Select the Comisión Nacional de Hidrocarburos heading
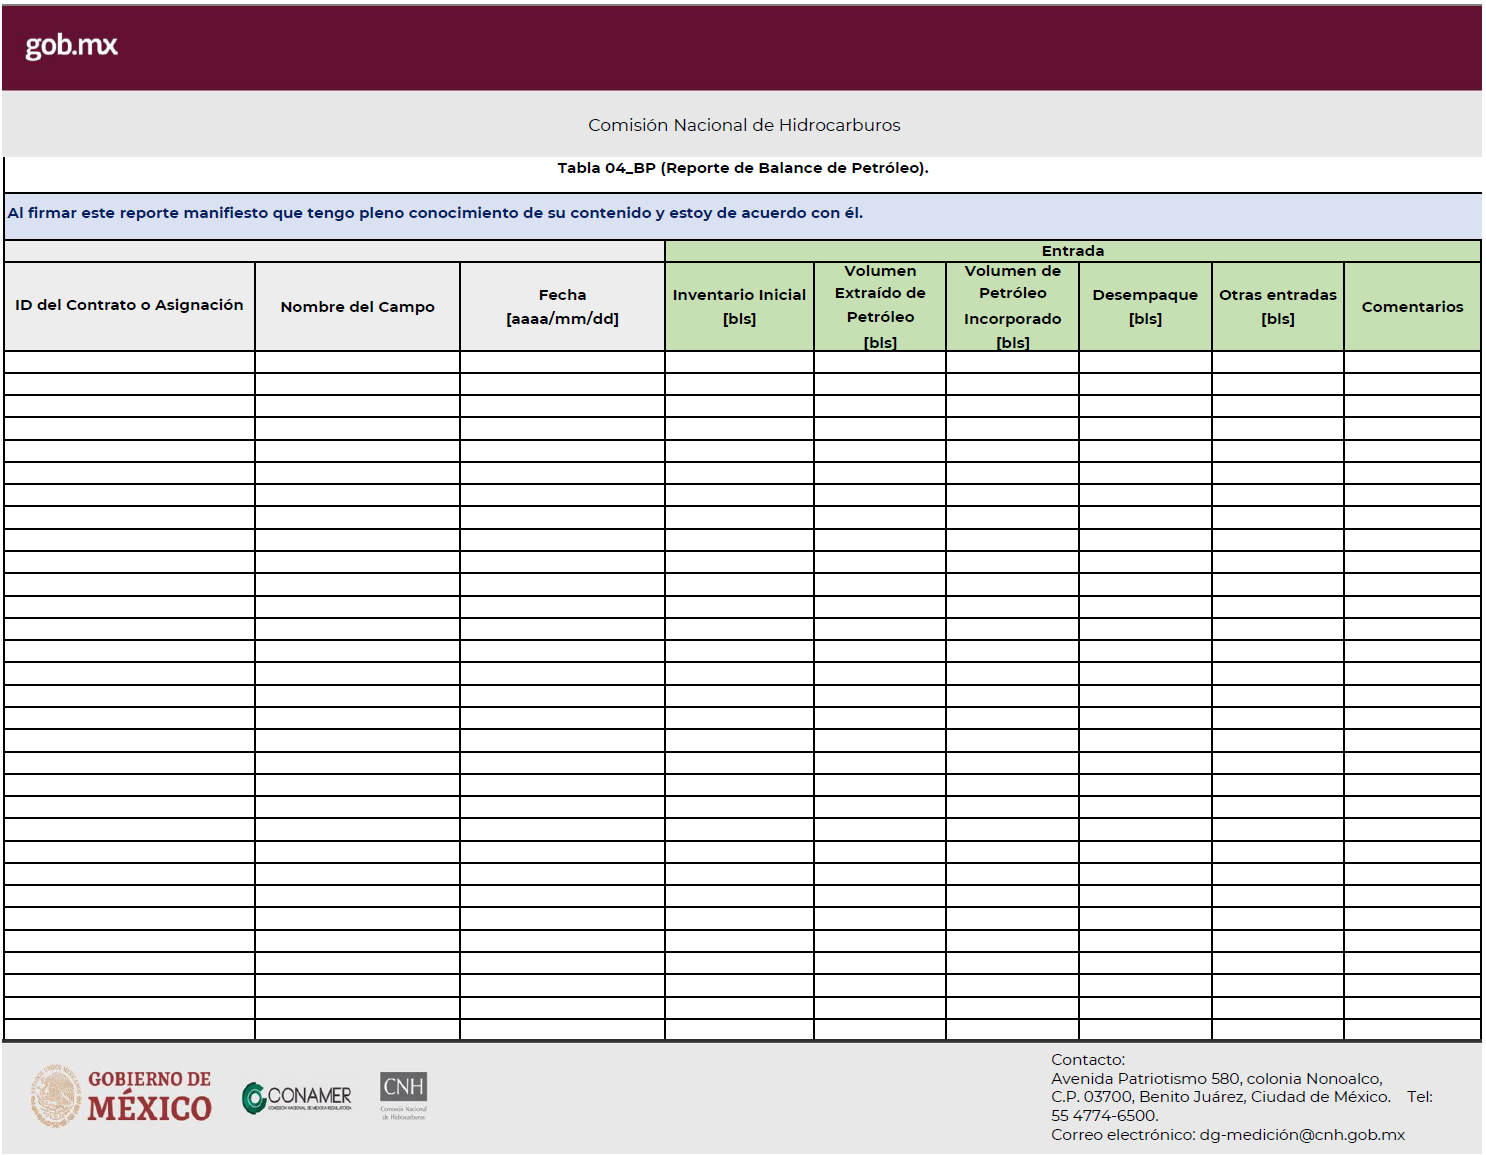 743,125
